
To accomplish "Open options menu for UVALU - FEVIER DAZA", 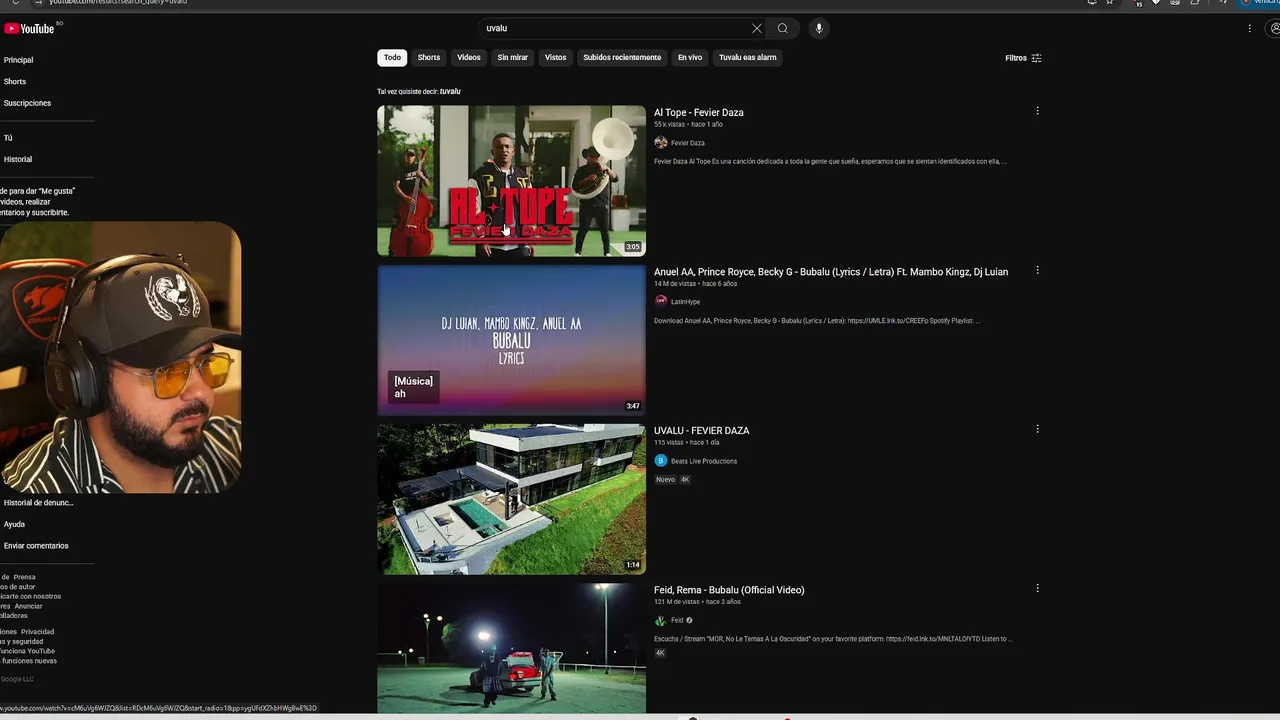I will tap(1037, 429).
